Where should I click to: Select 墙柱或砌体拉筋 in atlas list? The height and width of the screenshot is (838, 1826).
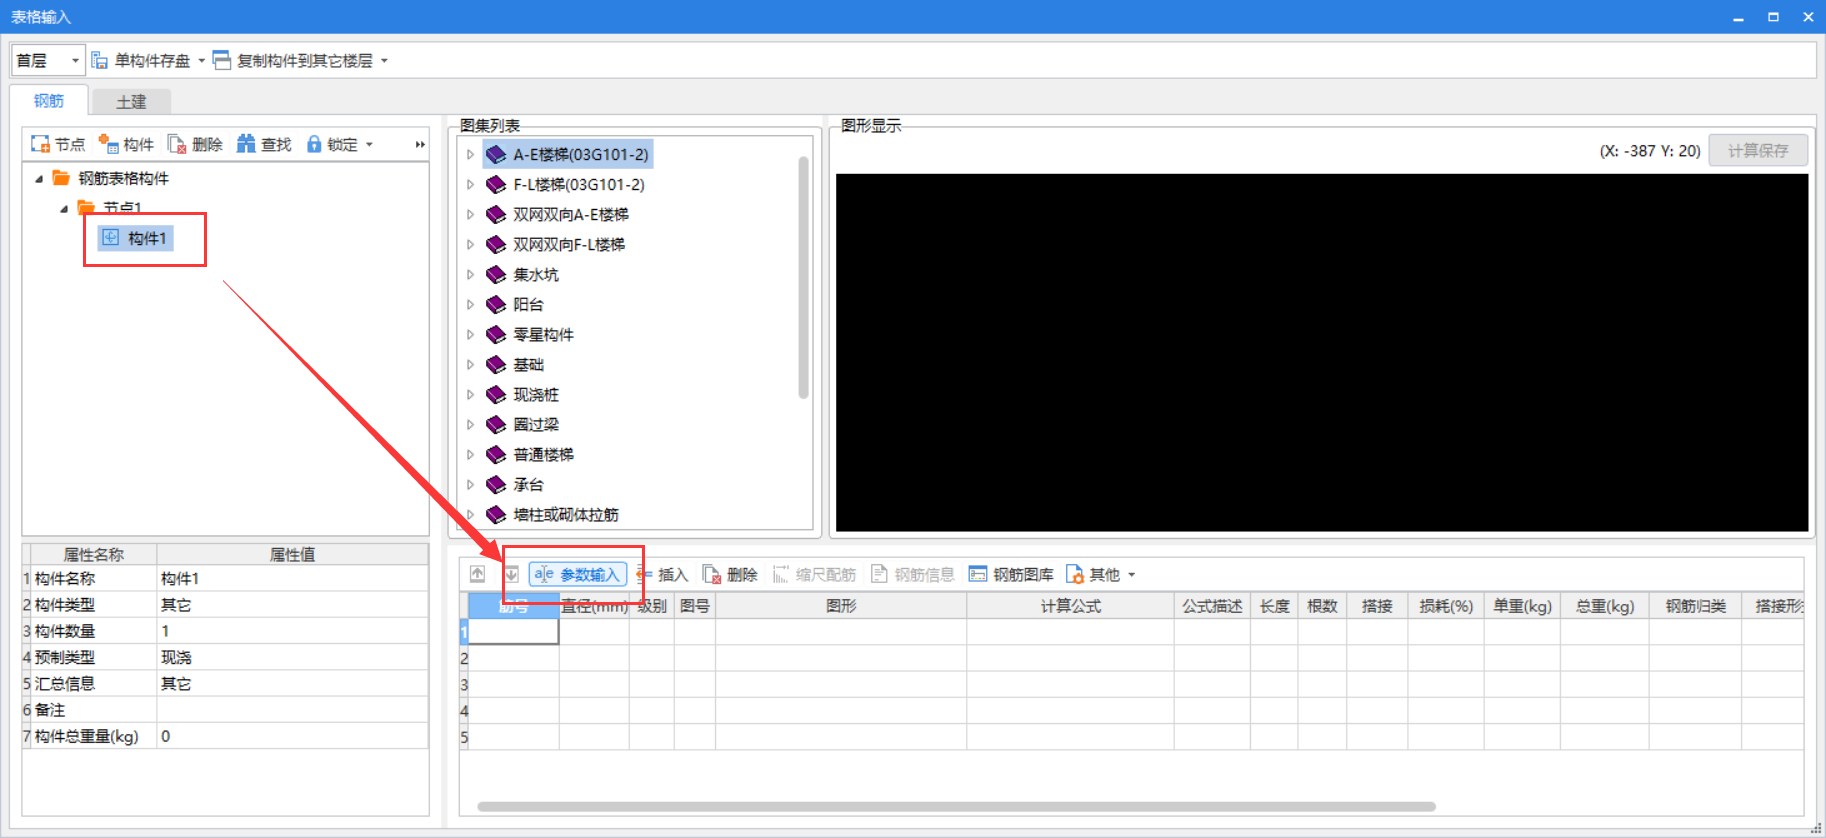click(553, 514)
